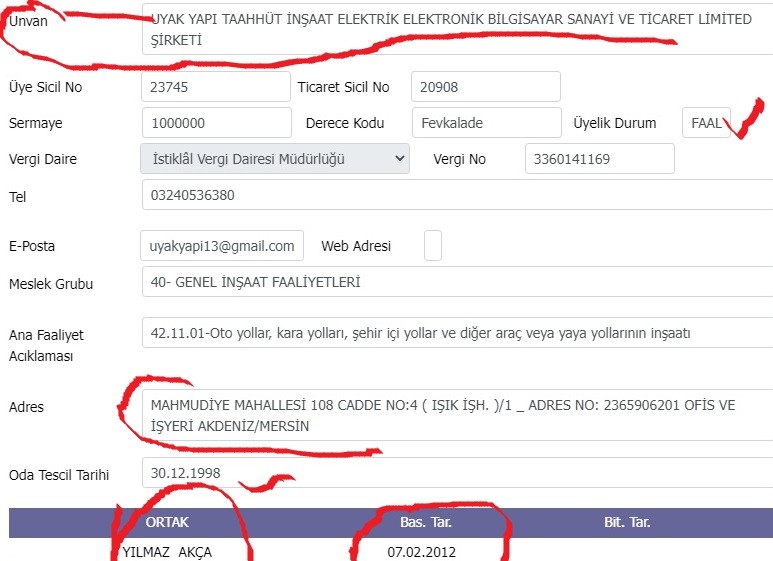Click the Vergi Daire label
The height and width of the screenshot is (561, 773).
(x=43, y=159)
